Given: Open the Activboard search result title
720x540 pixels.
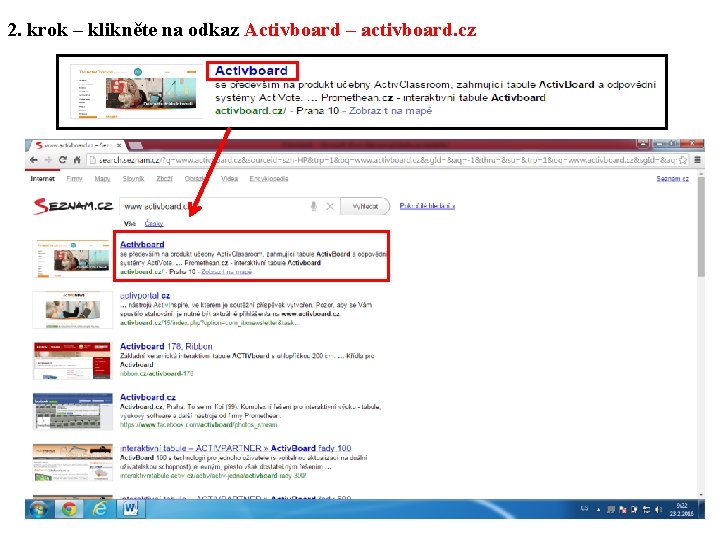Looking at the screenshot, I should click(142, 244).
